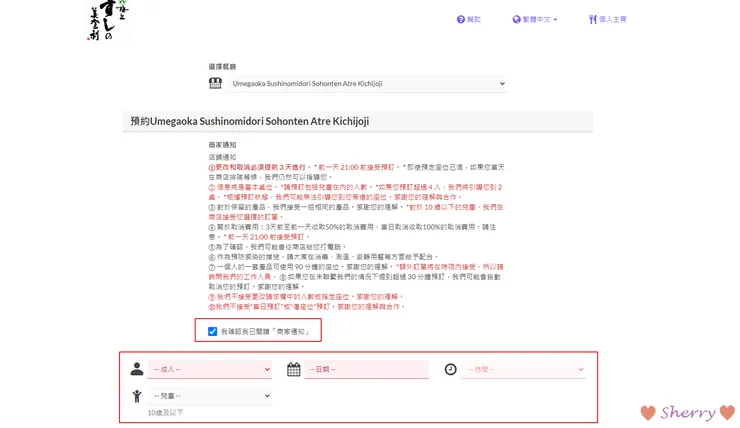Viewport: 740px width, 428px height.
Task: Click the sushi restaurant logo
Action: (x=107, y=20)
